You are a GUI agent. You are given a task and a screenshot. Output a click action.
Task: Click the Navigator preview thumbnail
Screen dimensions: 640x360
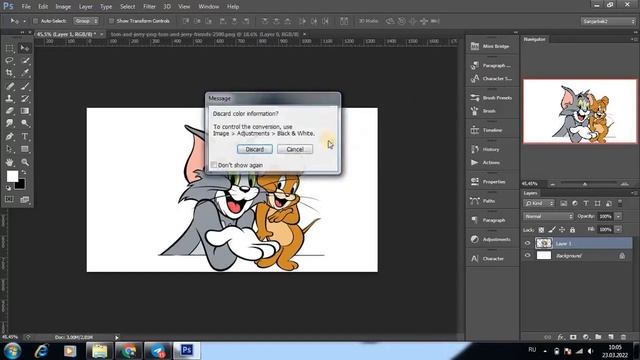coord(580,111)
